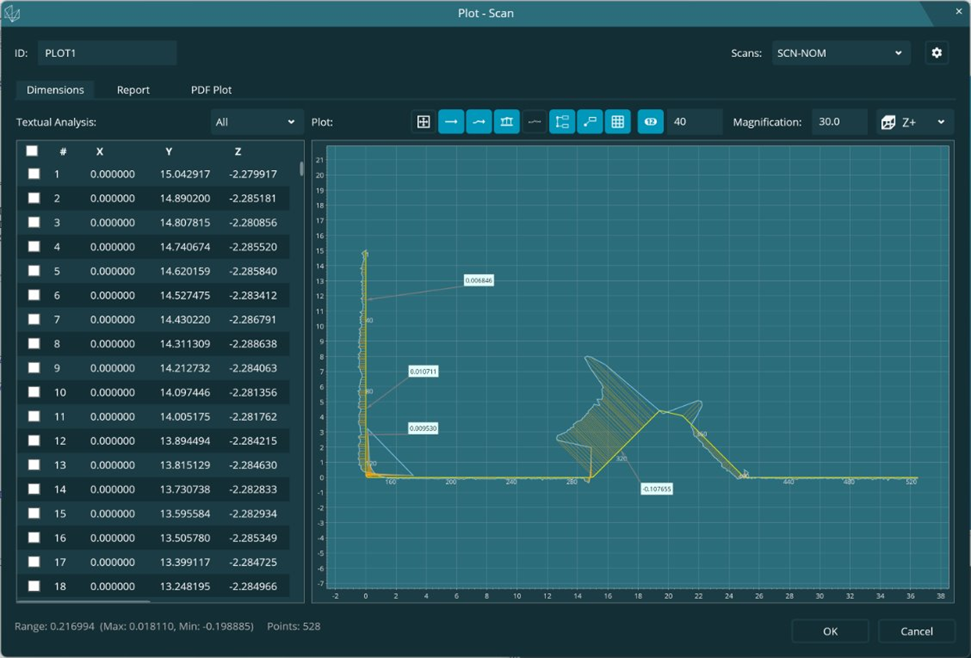
Task: Toggle the point count visibility badge
Action: coord(649,121)
